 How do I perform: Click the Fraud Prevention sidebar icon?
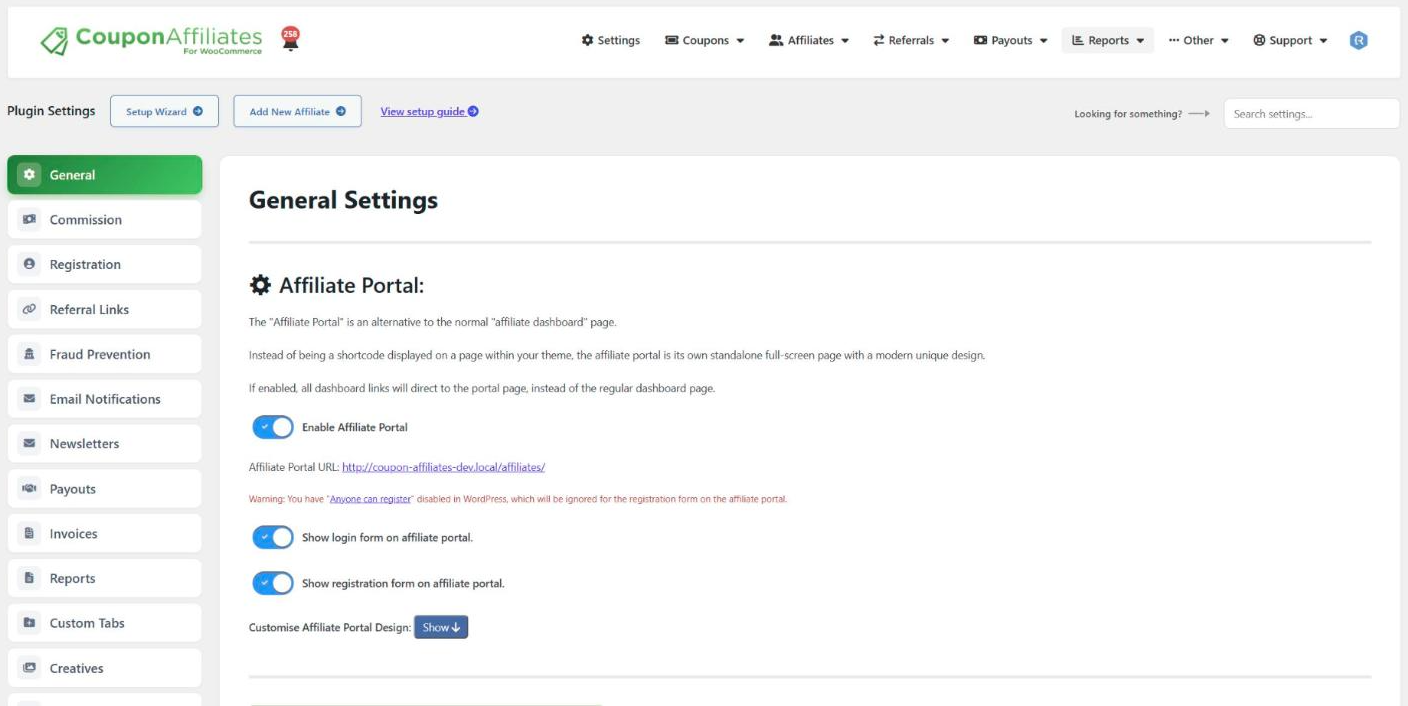[x=29, y=354]
